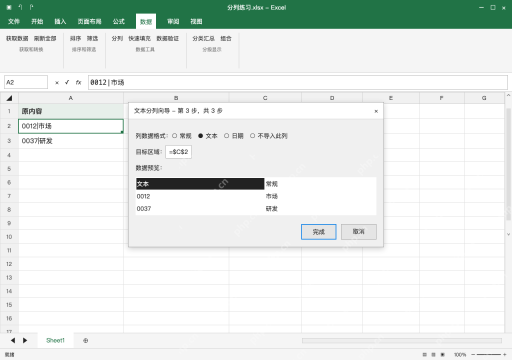Zoom out with the minus icon
512x360 pixels.
(x=473, y=355)
